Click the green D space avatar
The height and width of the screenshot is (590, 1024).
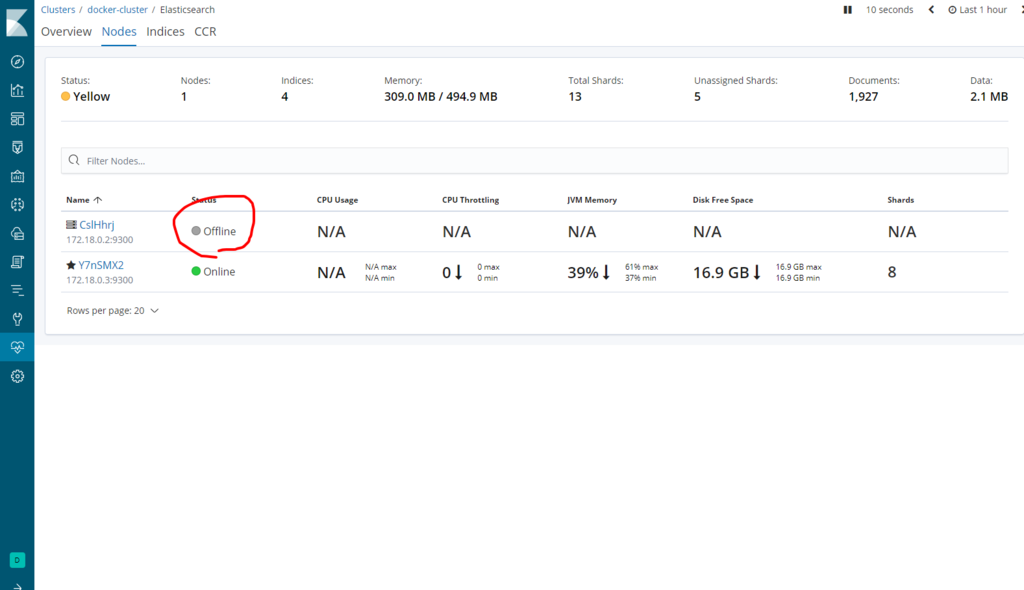tap(17, 560)
